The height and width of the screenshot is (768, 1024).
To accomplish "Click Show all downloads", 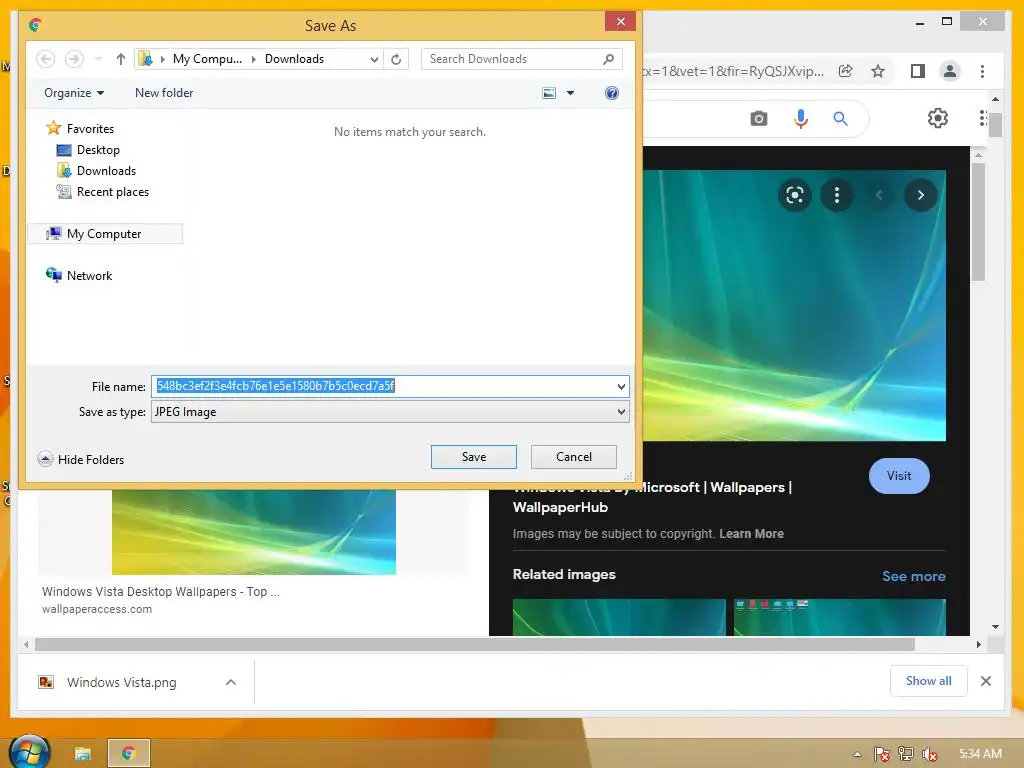I will (x=928, y=681).
